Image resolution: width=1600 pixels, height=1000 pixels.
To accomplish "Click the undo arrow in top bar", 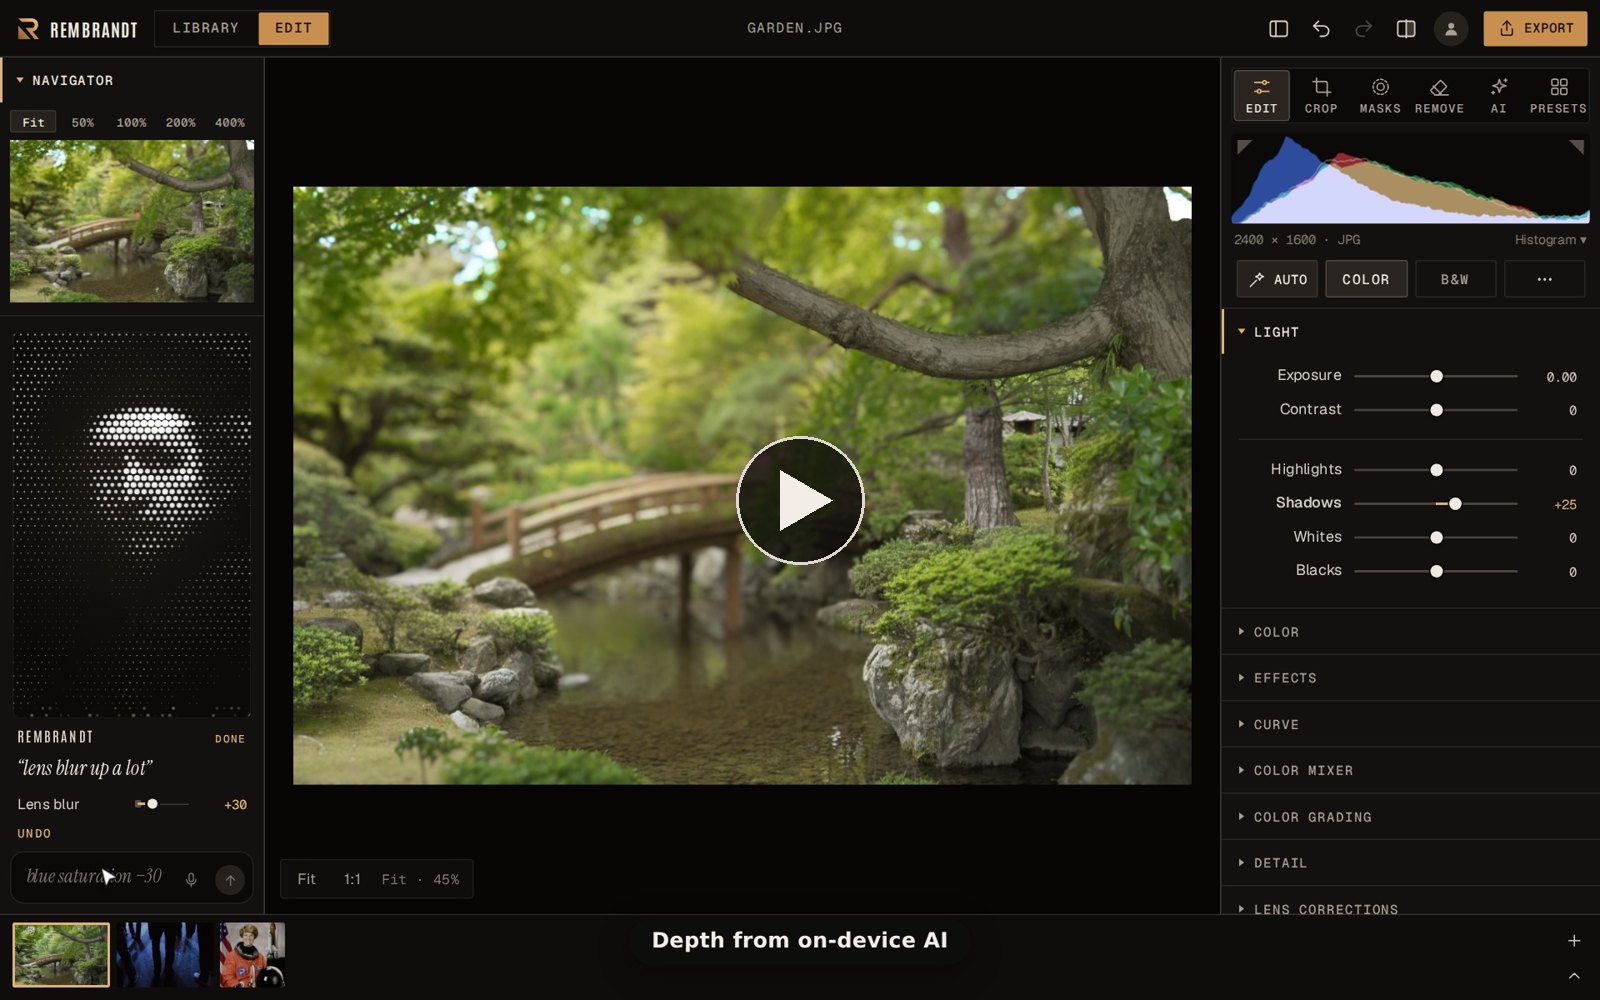I will 1321,29.
